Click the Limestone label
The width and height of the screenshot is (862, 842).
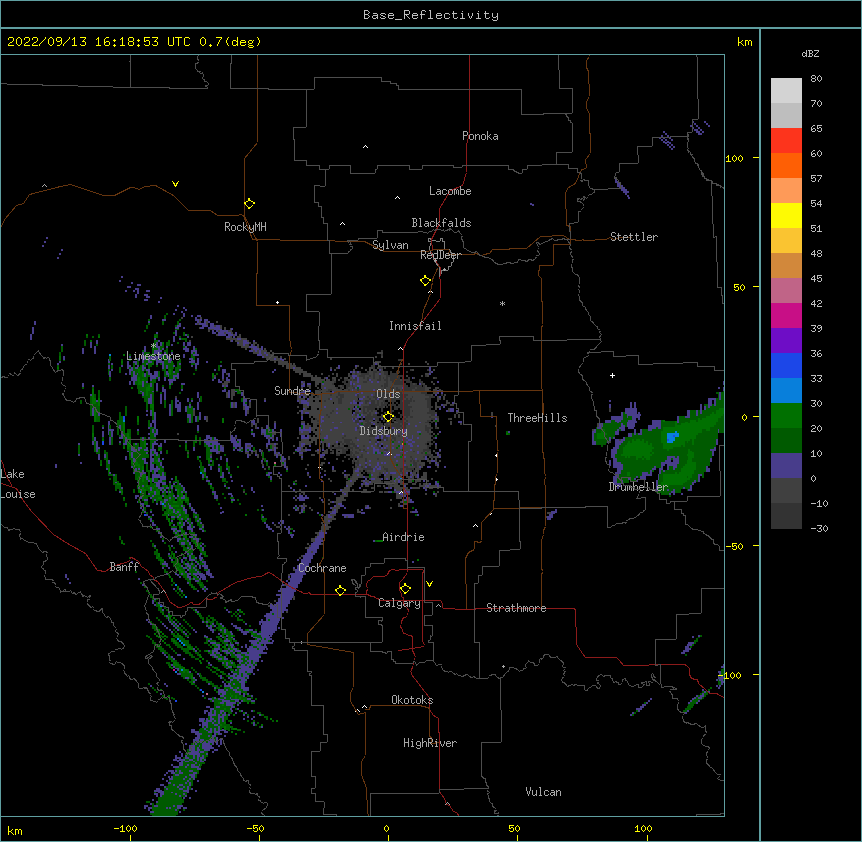[x=153, y=356]
